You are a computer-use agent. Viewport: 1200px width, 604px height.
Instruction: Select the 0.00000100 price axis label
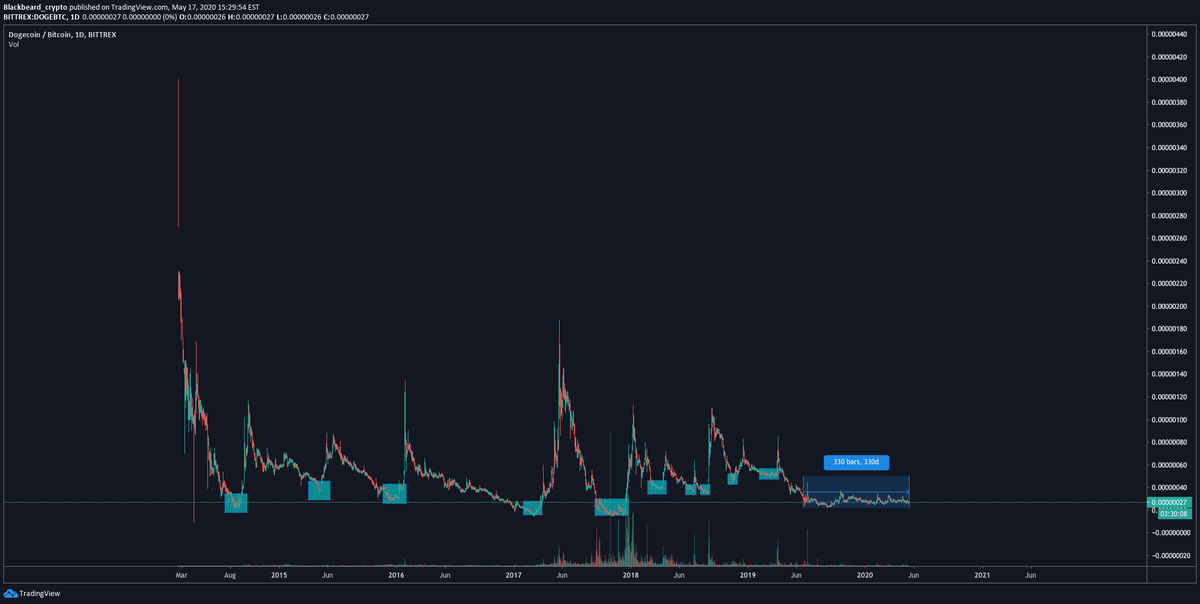pyautogui.click(x=1169, y=420)
